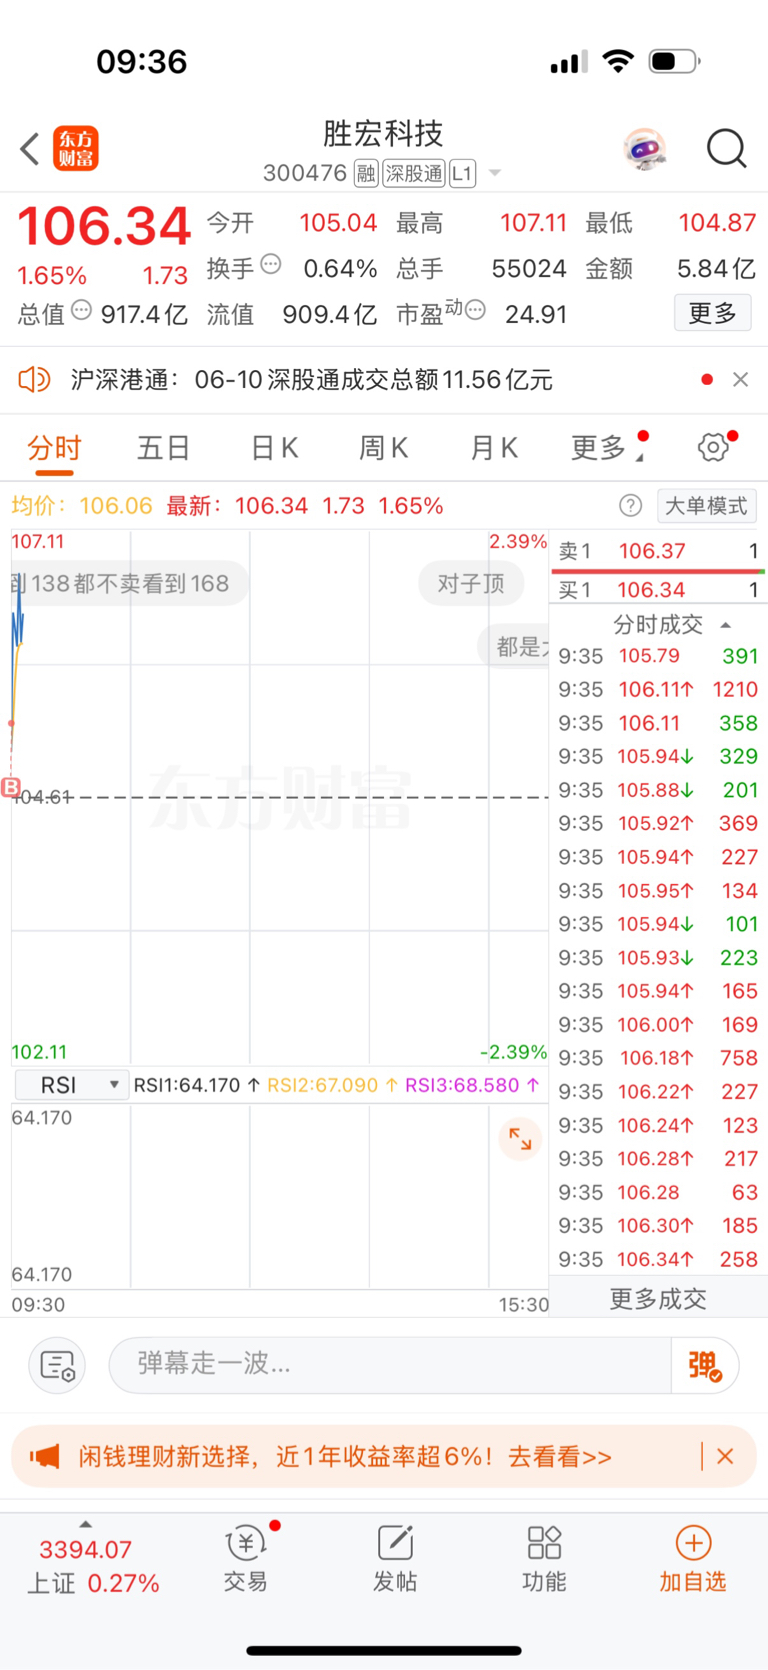Tap the 更多 quote details button
Image resolution: width=768 pixels, height=1670 pixels.
pyautogui.click(x=713, y=313)
